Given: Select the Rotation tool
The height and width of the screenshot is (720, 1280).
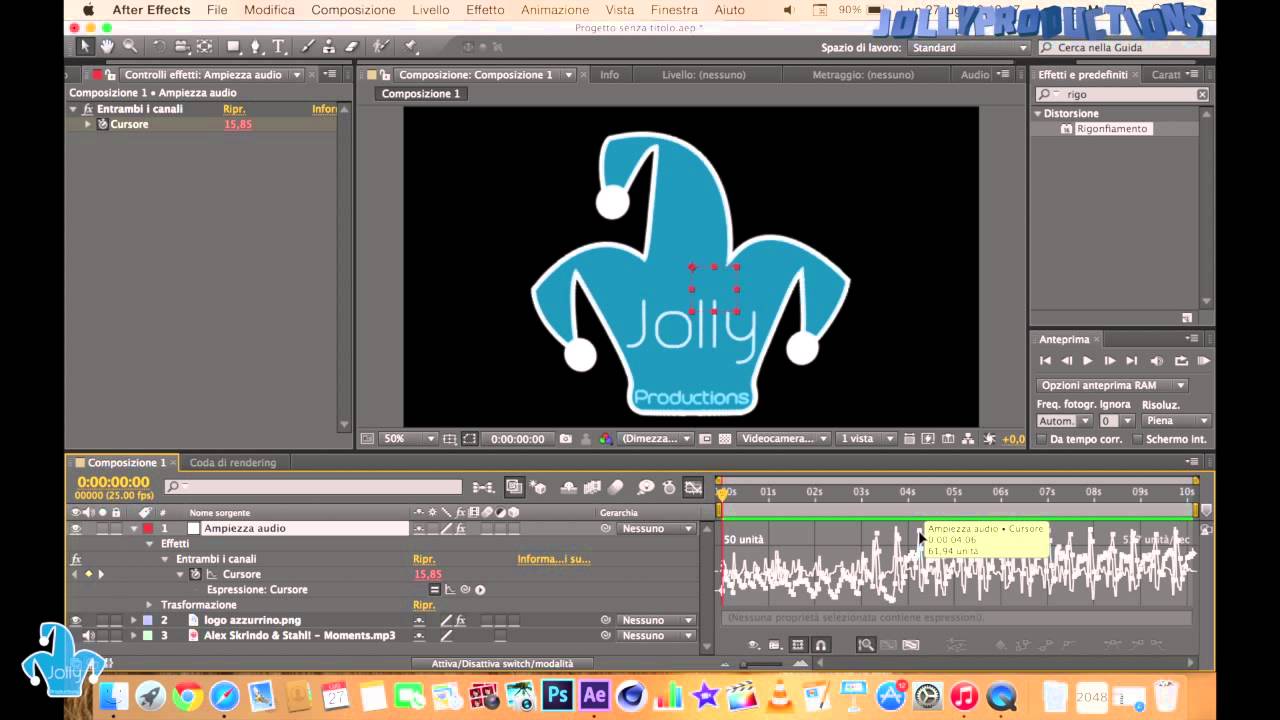Looking at the screenshot, I should (159, 46).
